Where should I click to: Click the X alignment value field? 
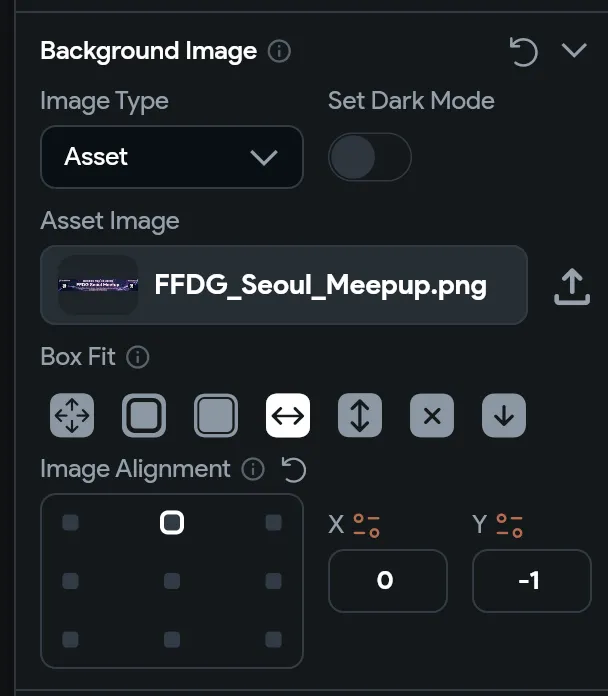(387, 581)
